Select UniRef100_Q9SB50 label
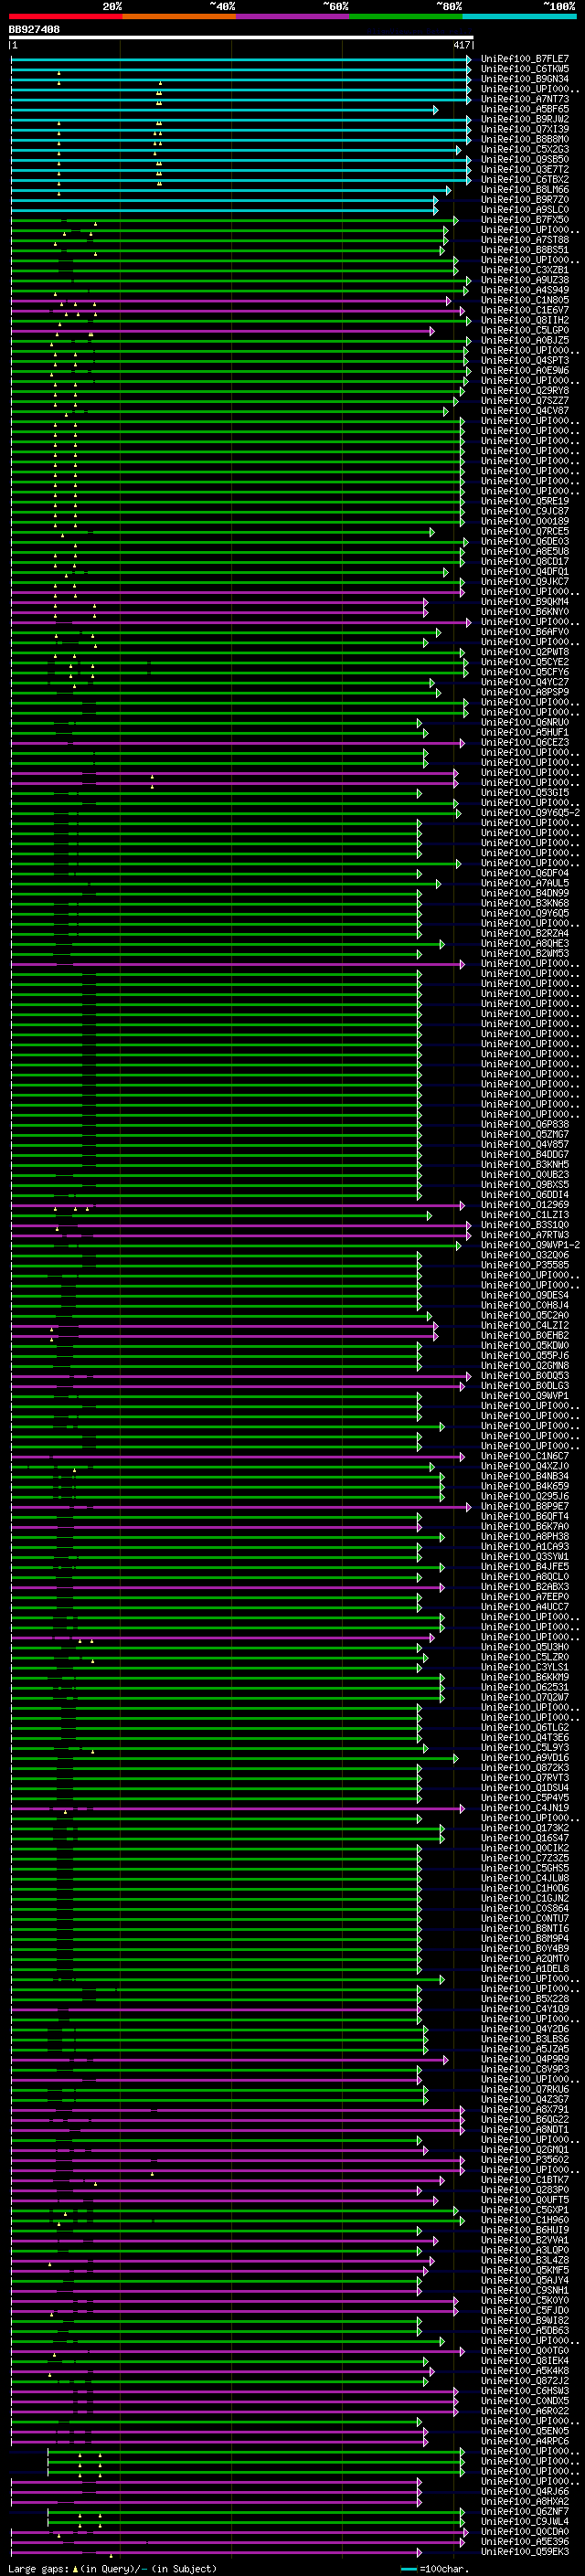 [x=525, y=159]
